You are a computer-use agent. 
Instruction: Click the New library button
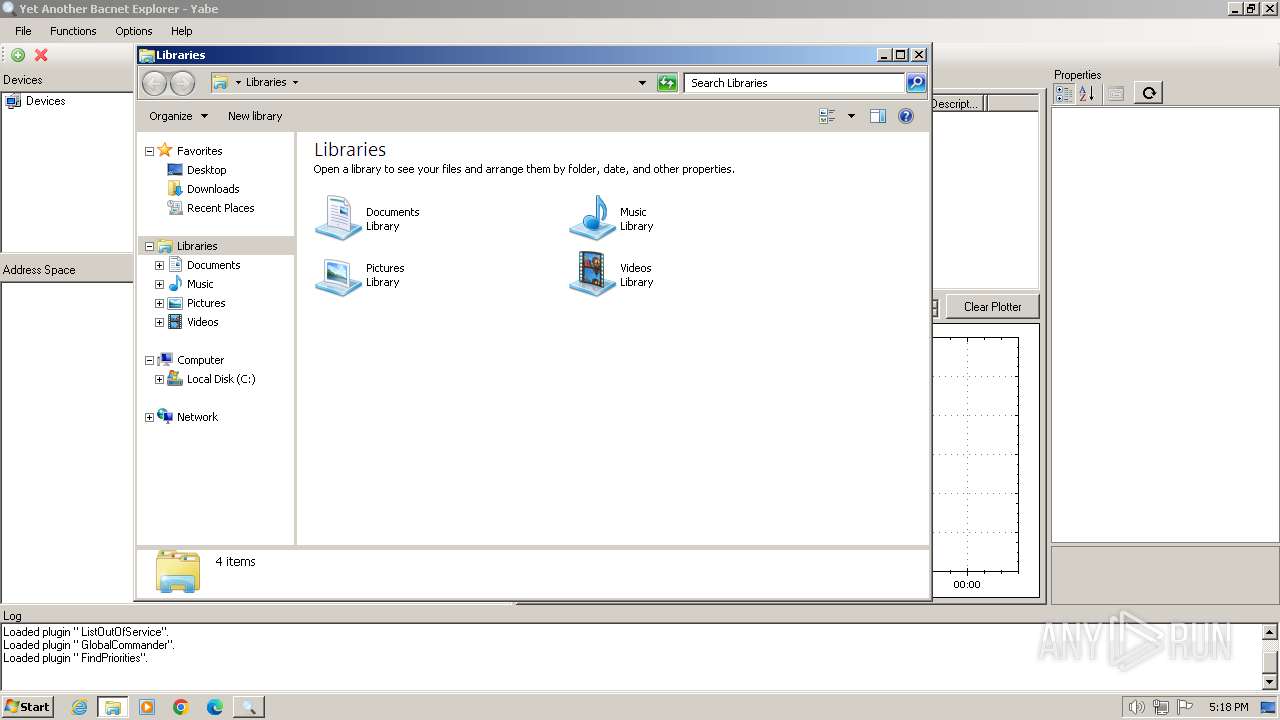point(255,116)
